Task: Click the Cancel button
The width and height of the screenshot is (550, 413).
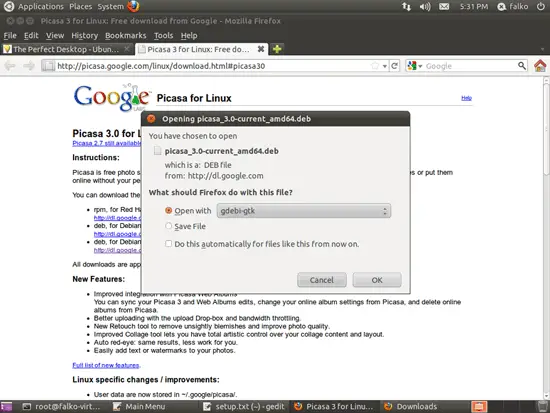Action: 322,280
